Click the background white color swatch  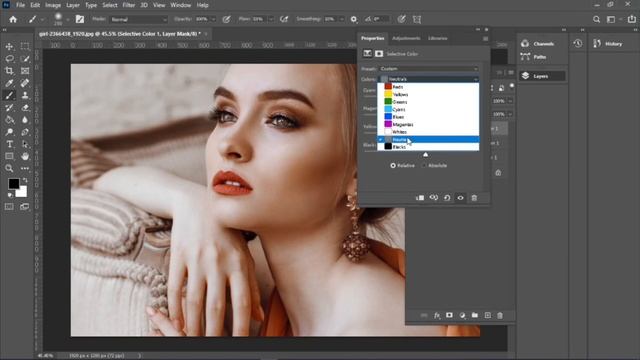[x=22, y=192]
